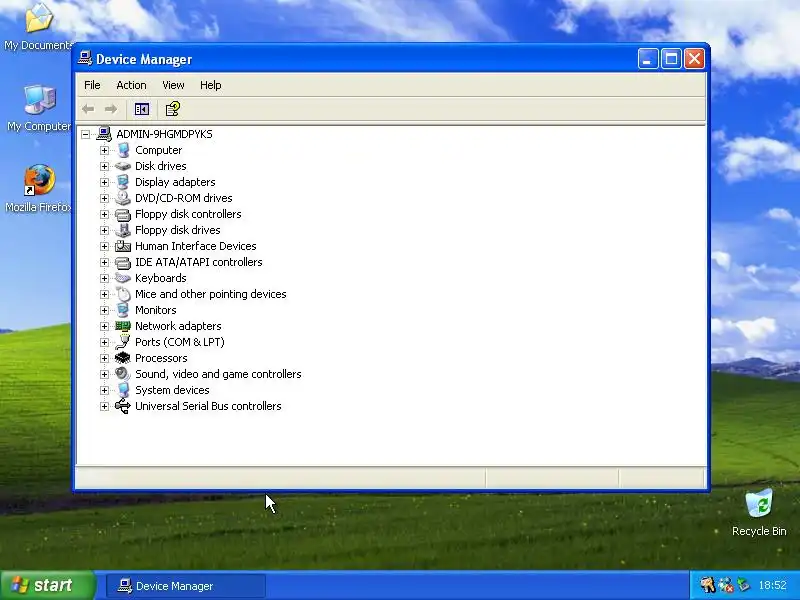Select the Floppy disk controllers icon
The image size is (800, 600).
[x=123, y=214]
